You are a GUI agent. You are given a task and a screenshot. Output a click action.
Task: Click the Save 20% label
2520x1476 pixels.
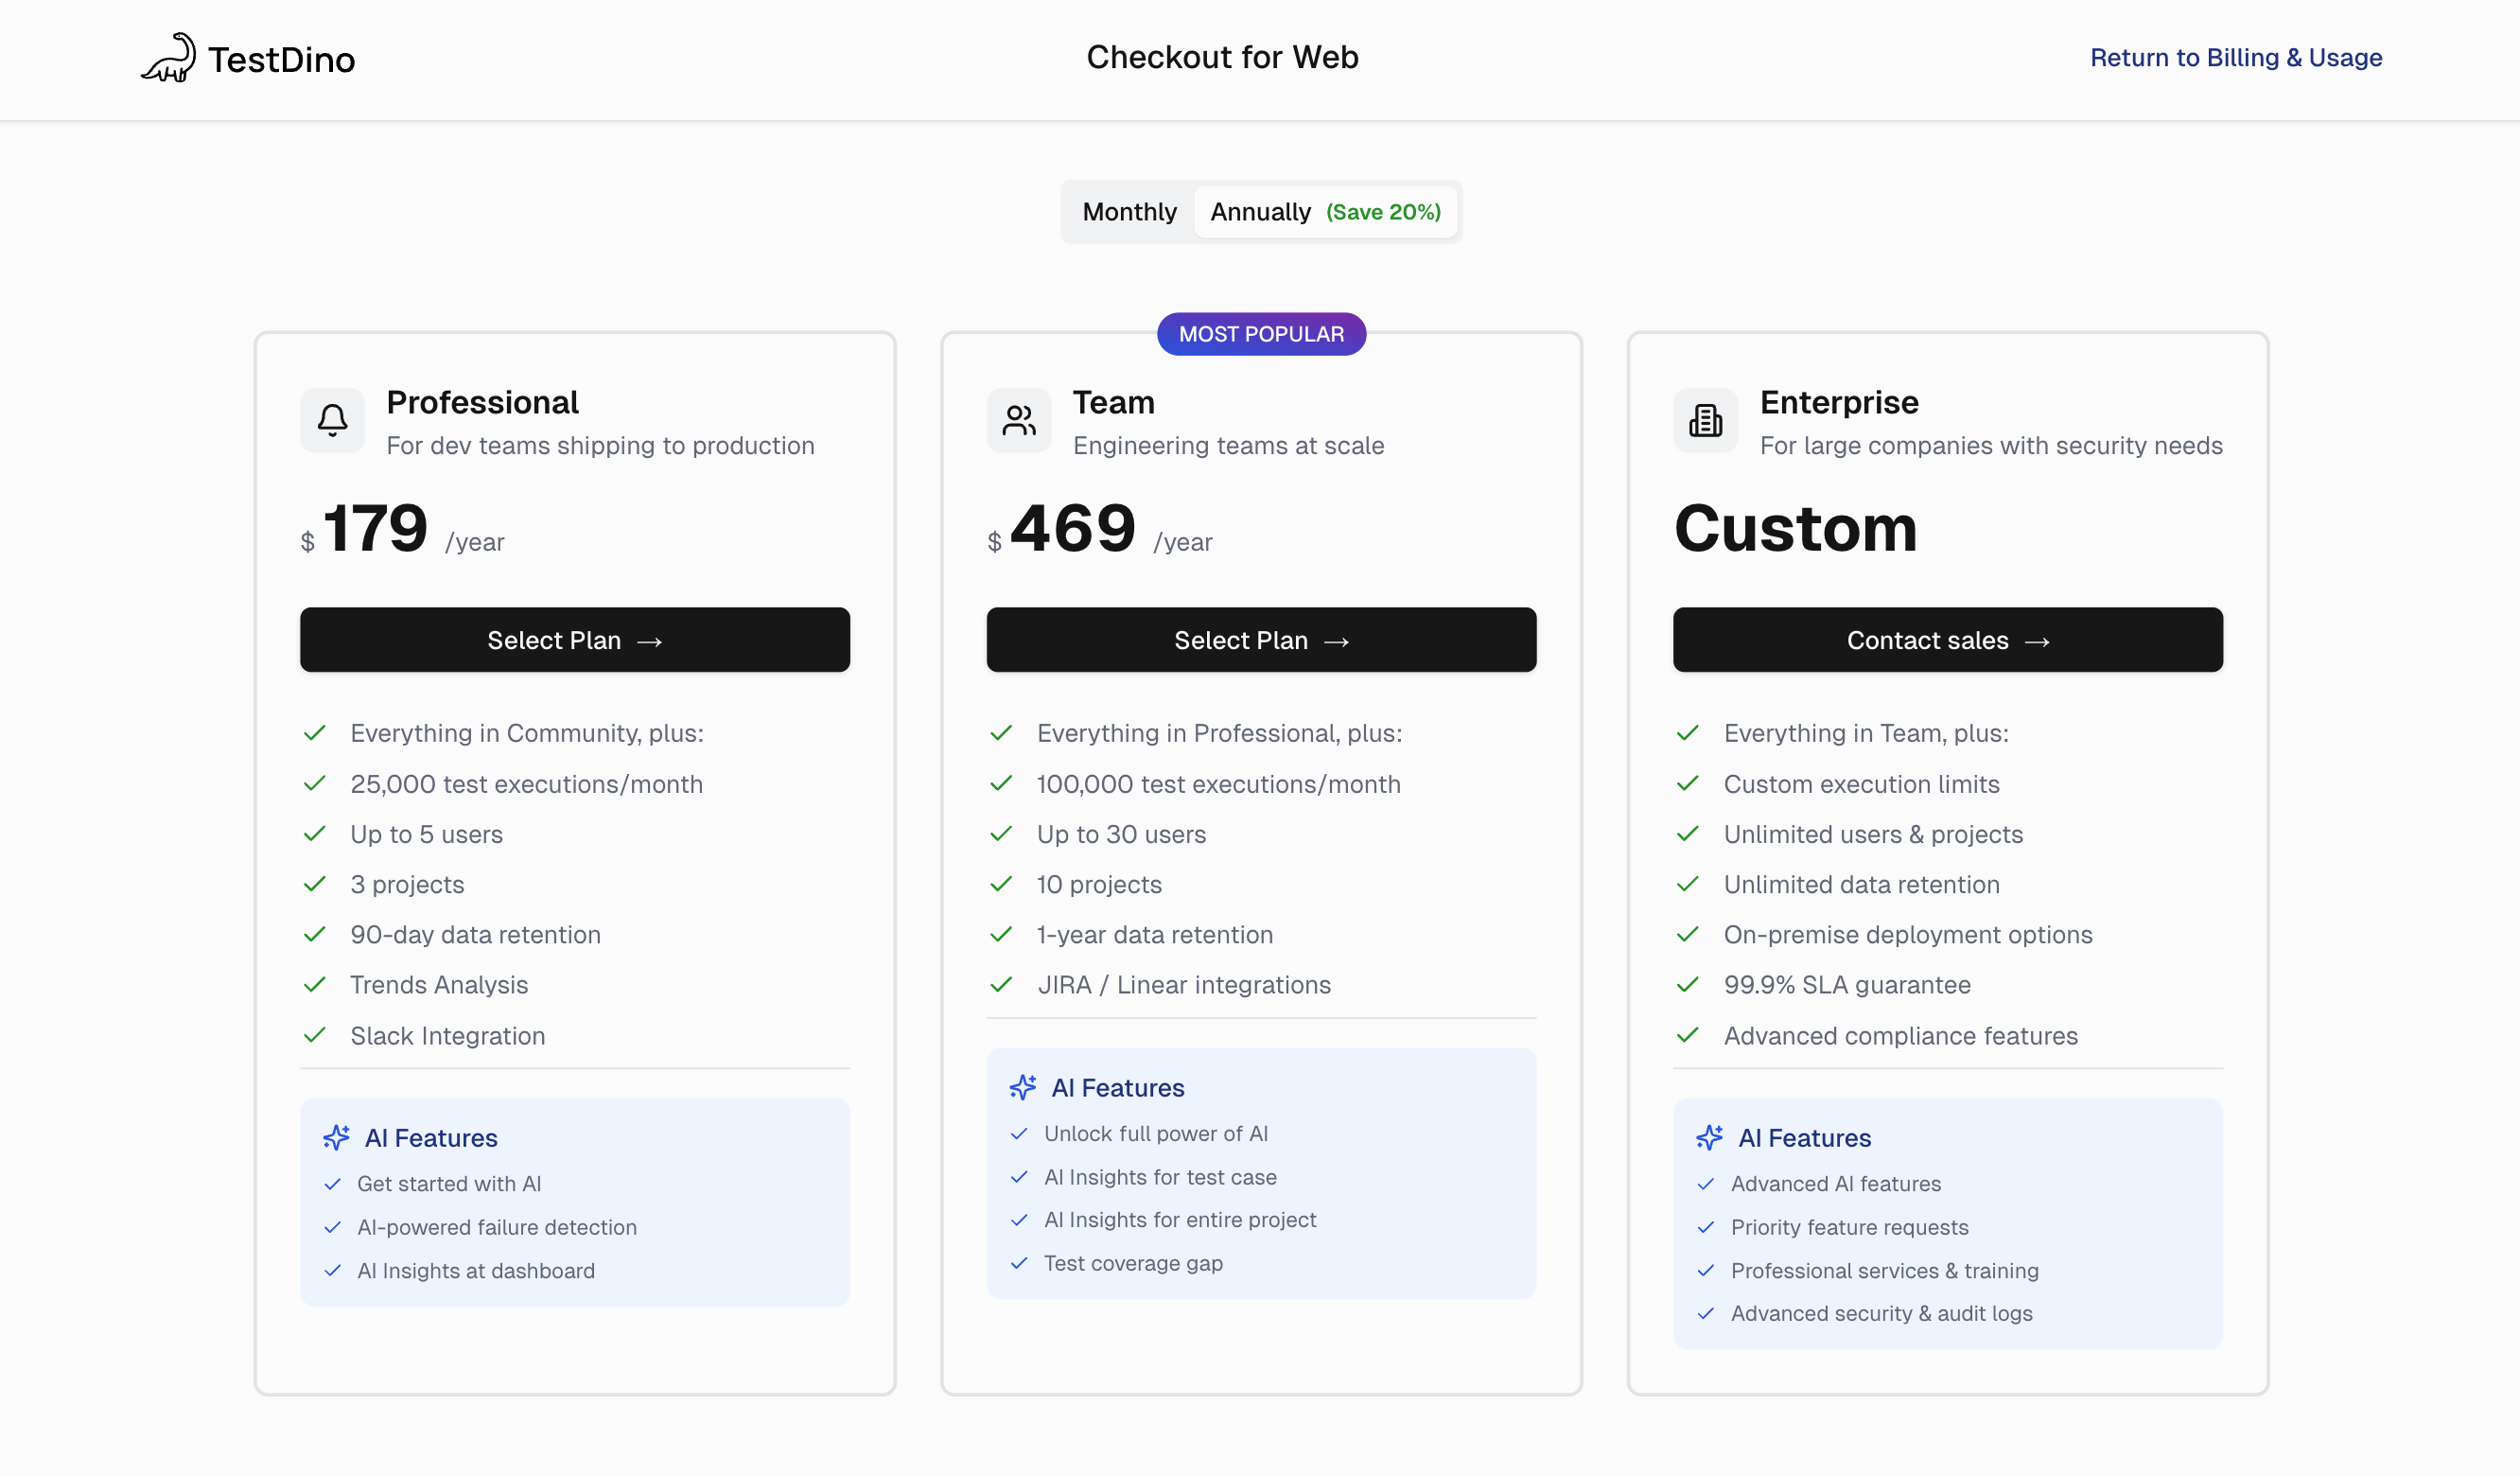(x=1383, y=212)
